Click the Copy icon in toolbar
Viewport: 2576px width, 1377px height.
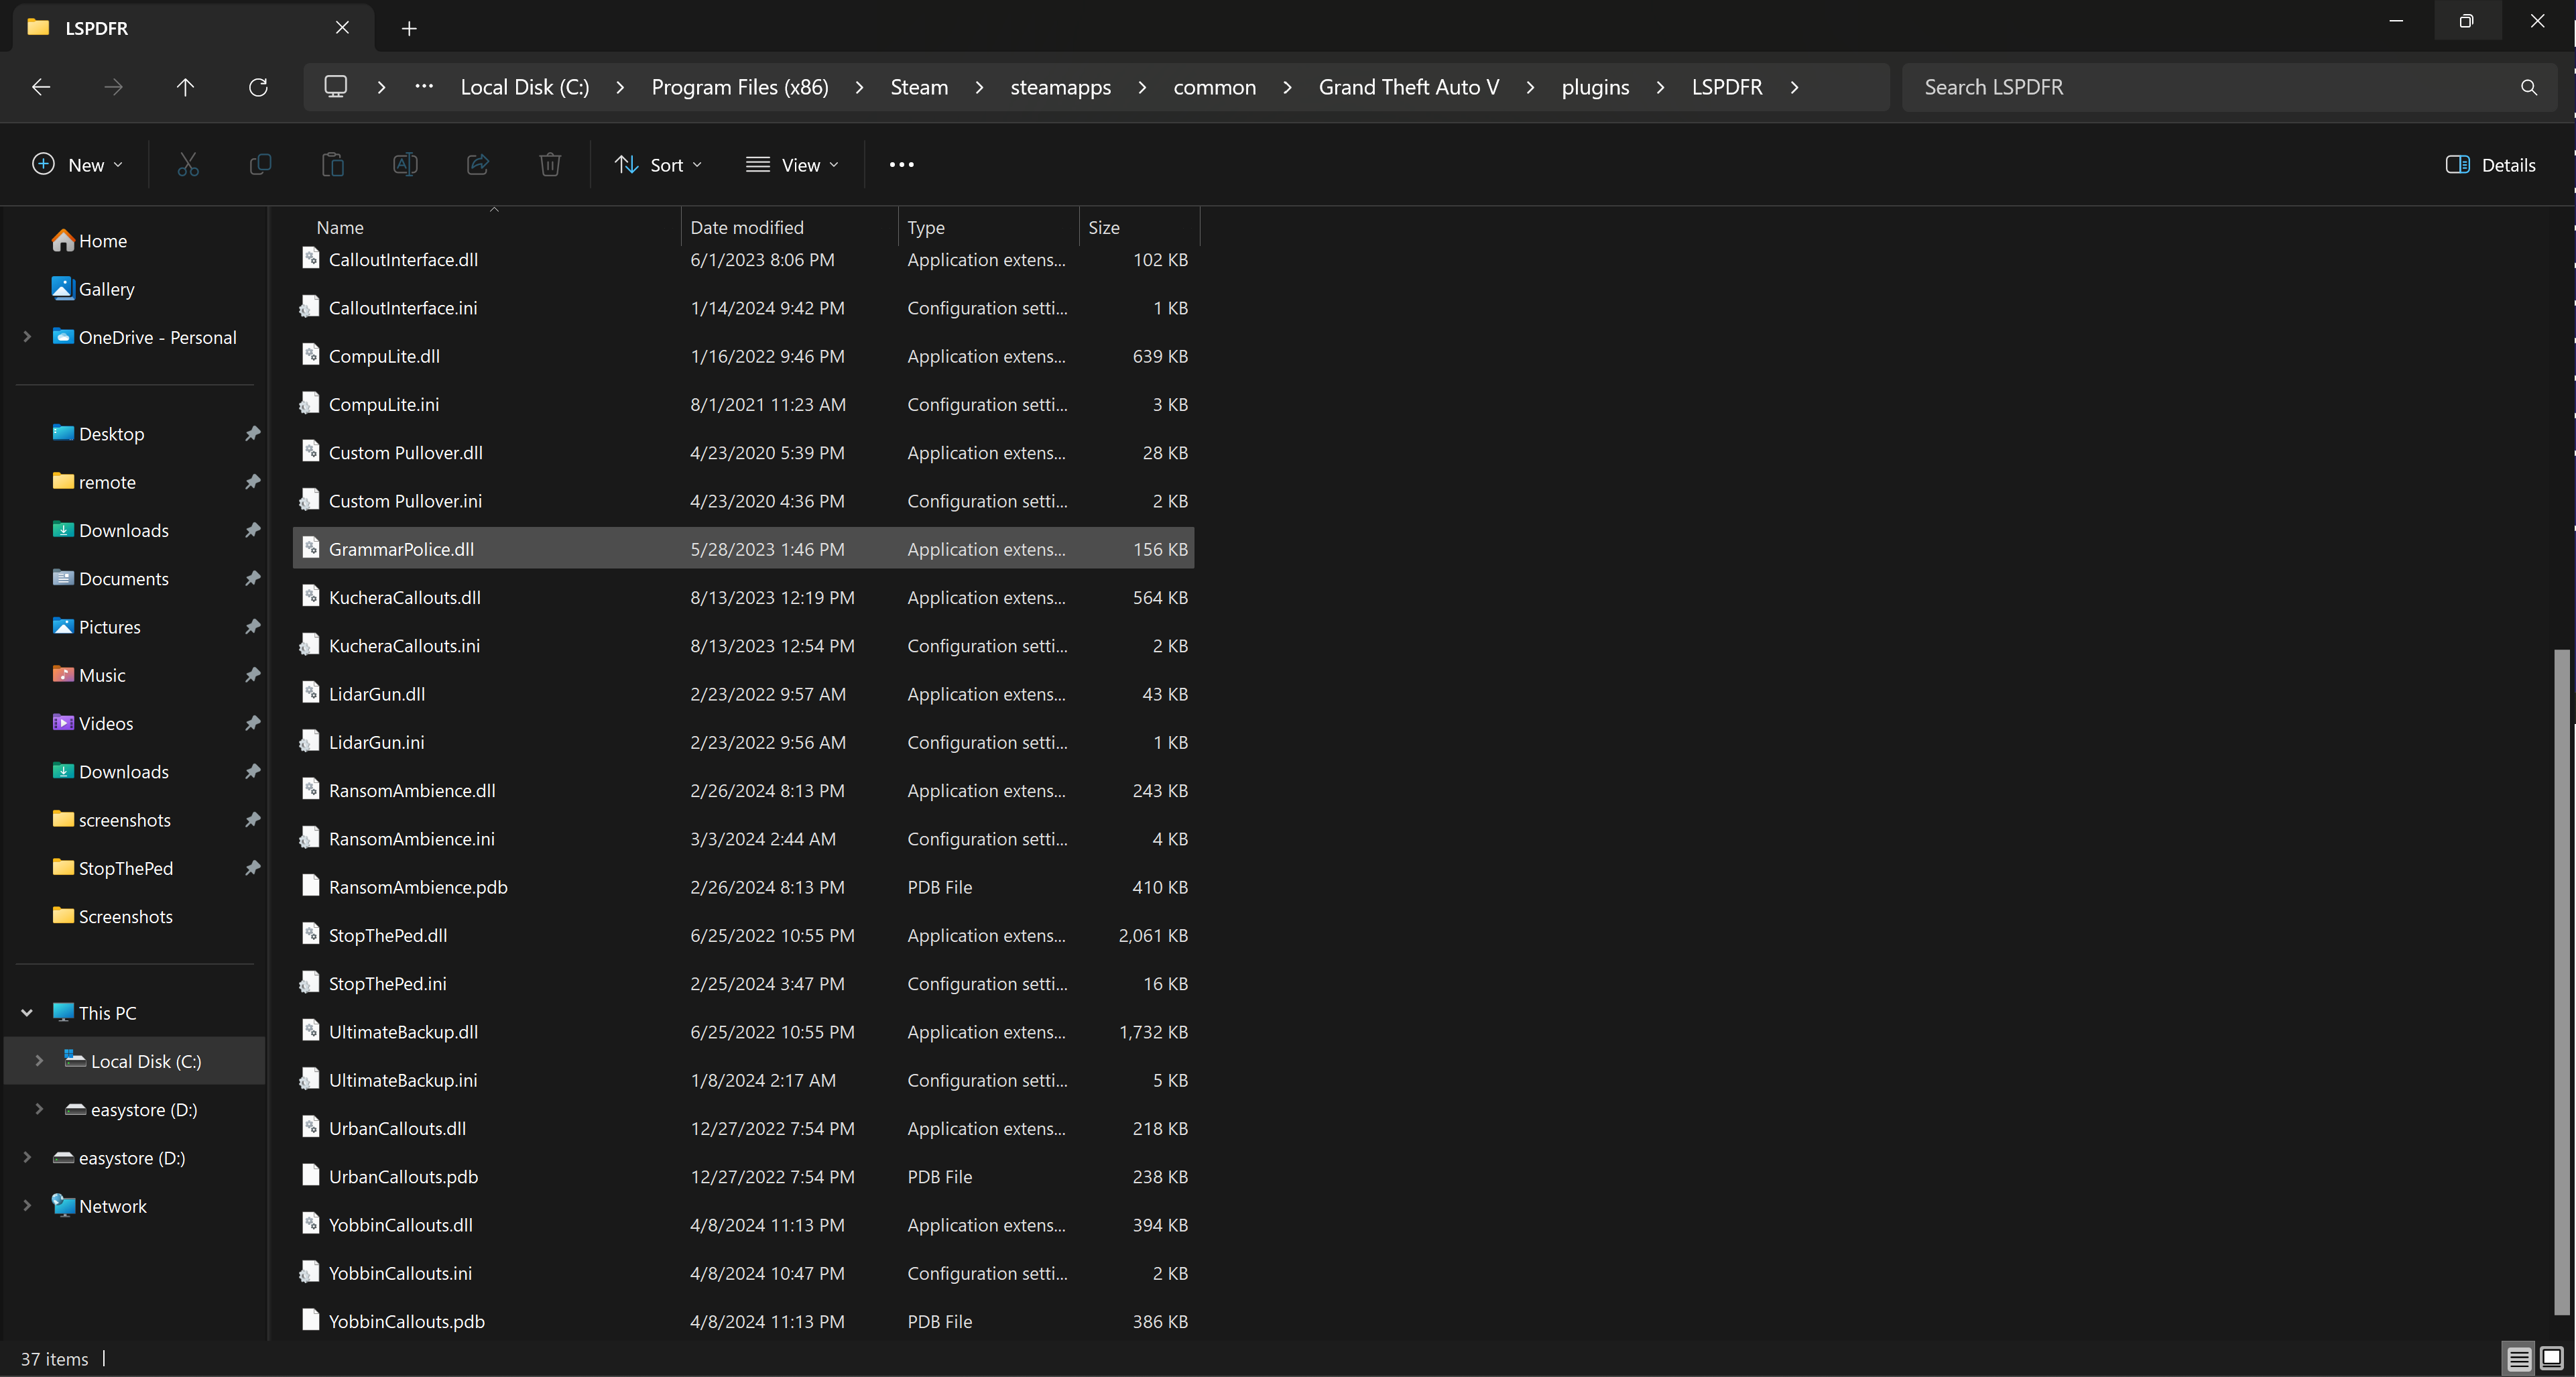260,165
